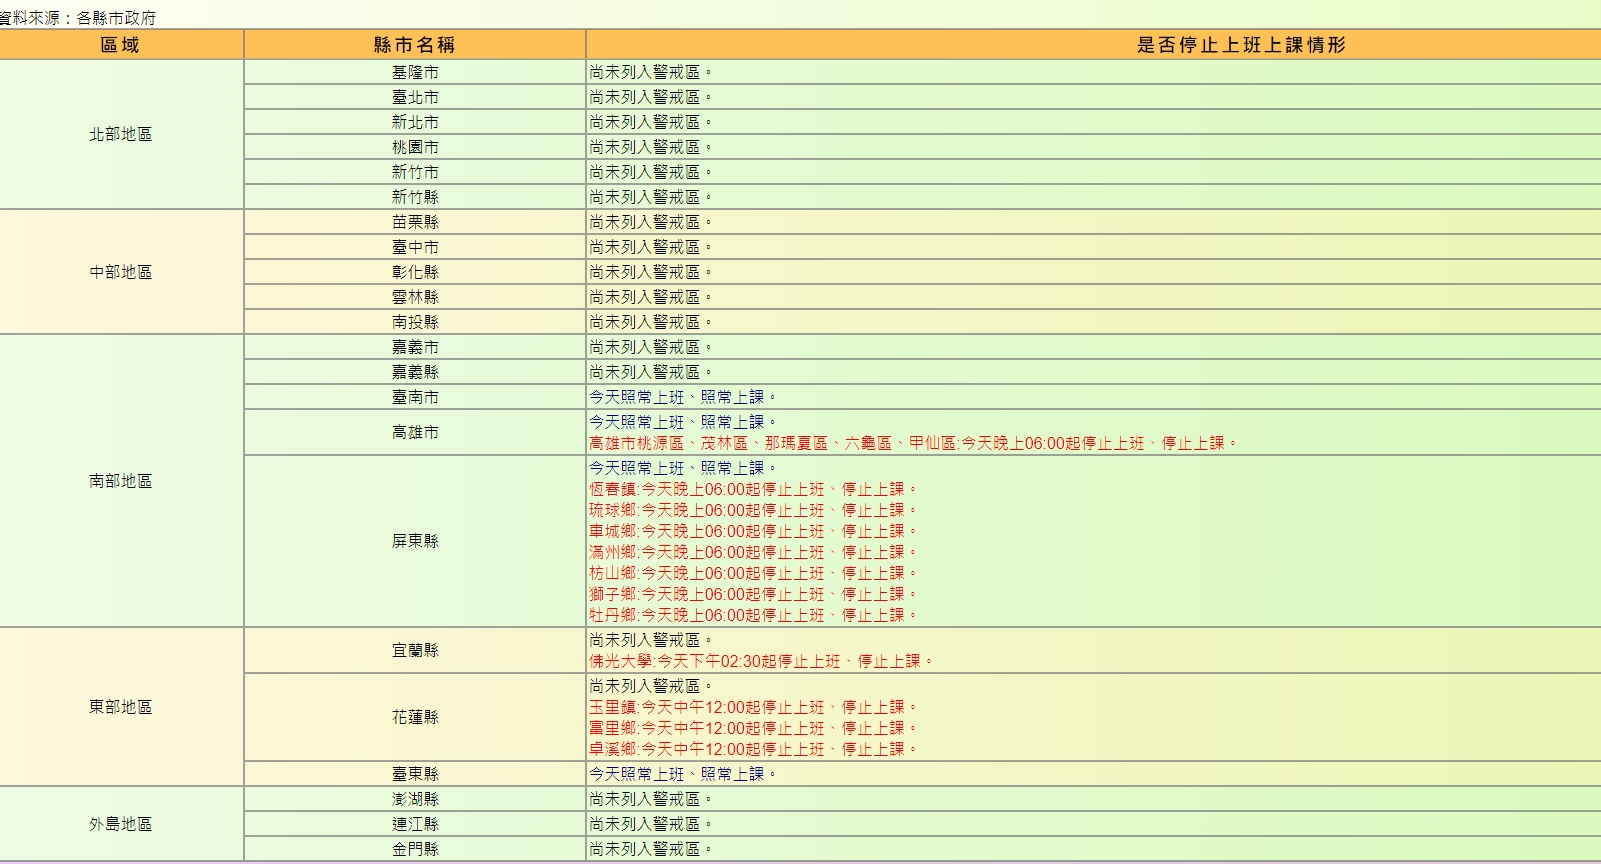Click the 金門縣 county name
The width and height of the screenshot is (1601, 864).
point(415,849)
